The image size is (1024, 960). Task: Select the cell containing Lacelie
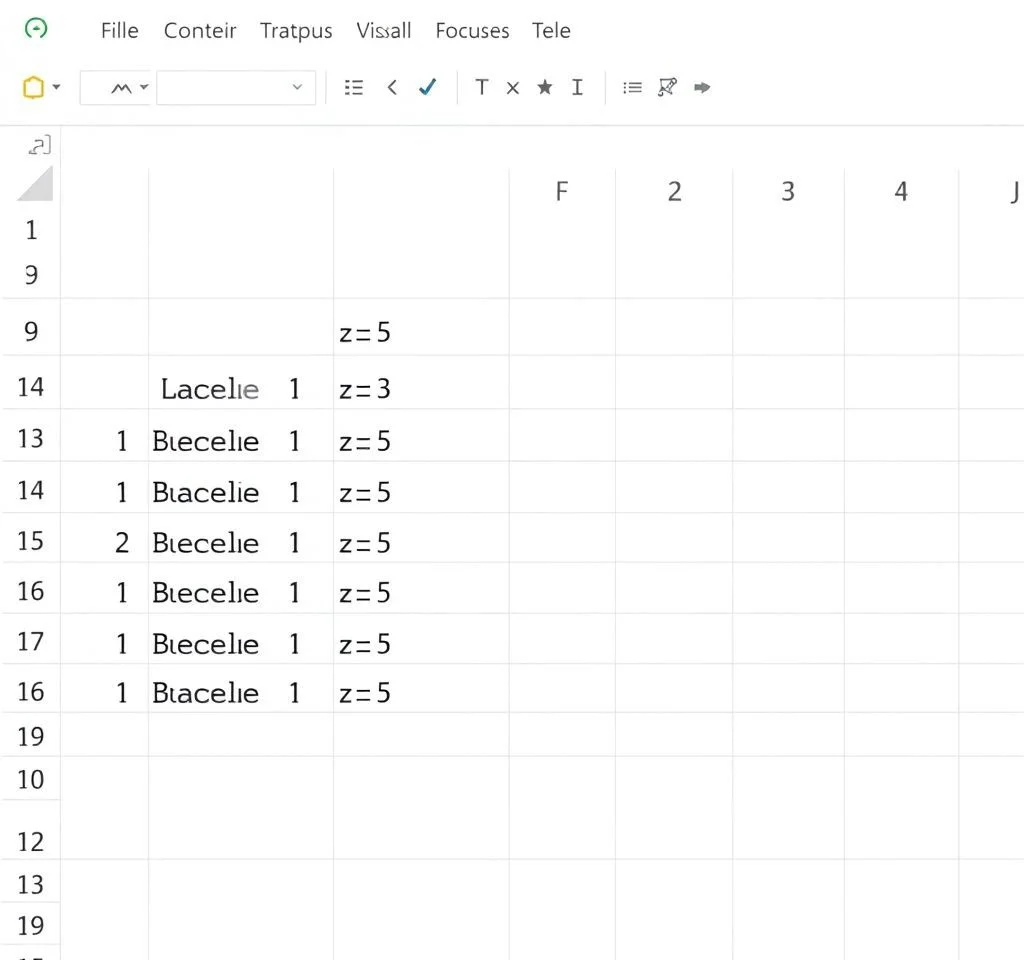(x=210, y=389)
